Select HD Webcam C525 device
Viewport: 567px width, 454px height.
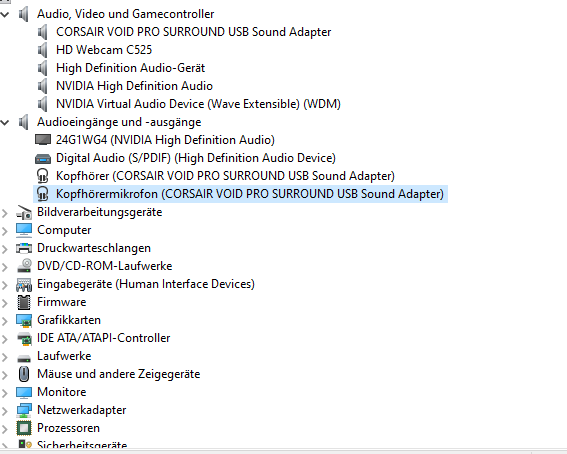point(104,50)
